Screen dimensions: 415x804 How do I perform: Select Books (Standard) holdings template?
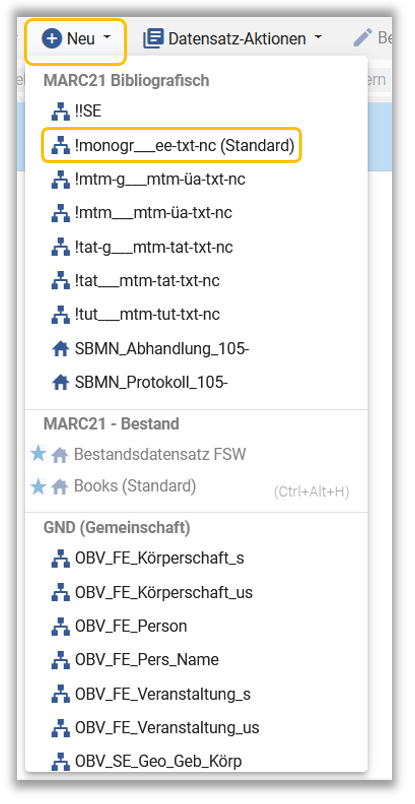tap(124, 486)
